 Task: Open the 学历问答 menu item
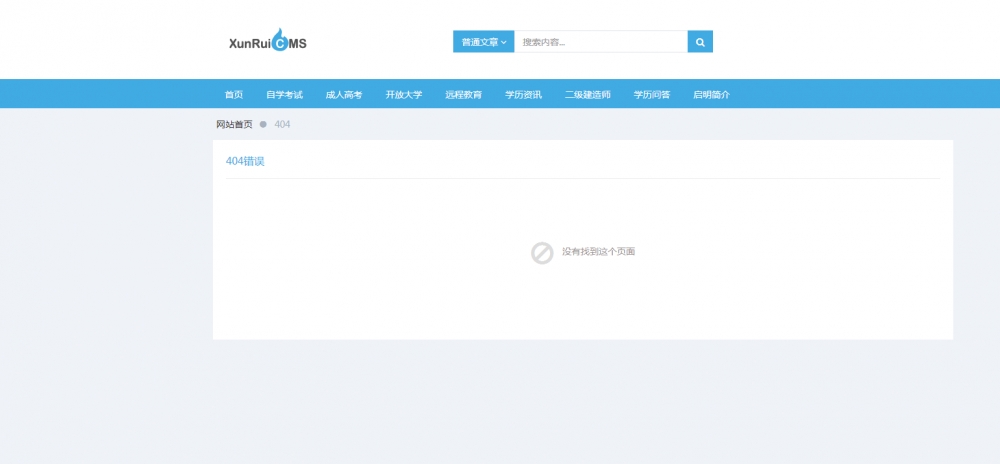click(652, 94)
